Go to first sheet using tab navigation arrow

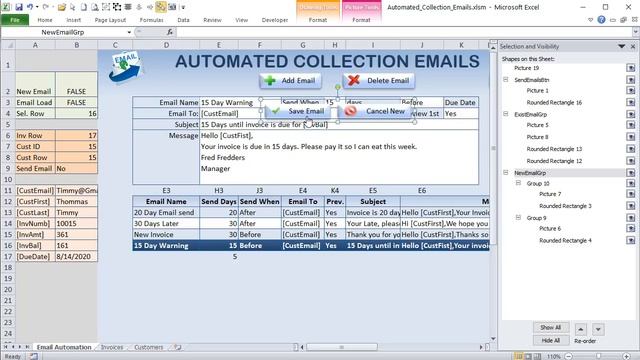click(6, 347)
